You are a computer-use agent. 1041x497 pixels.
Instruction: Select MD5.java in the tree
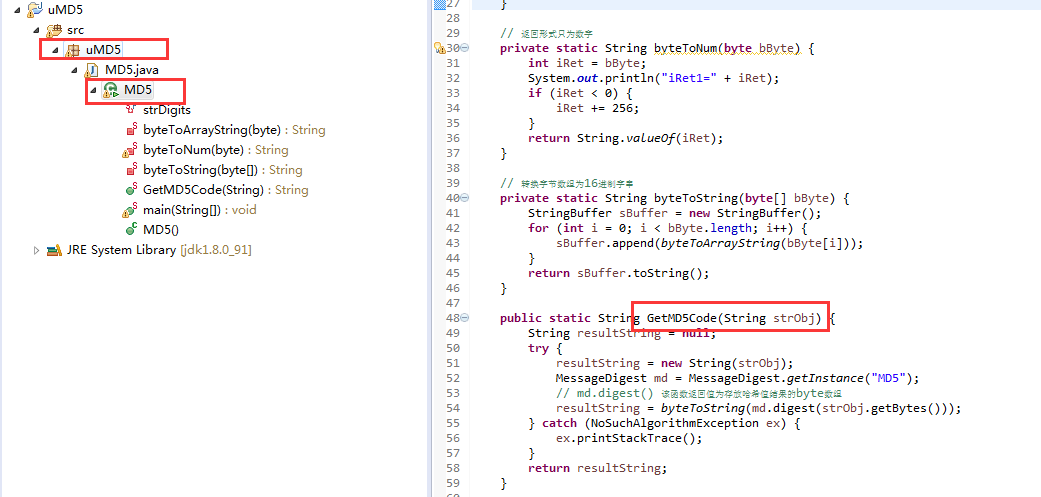tap(131, 70)
